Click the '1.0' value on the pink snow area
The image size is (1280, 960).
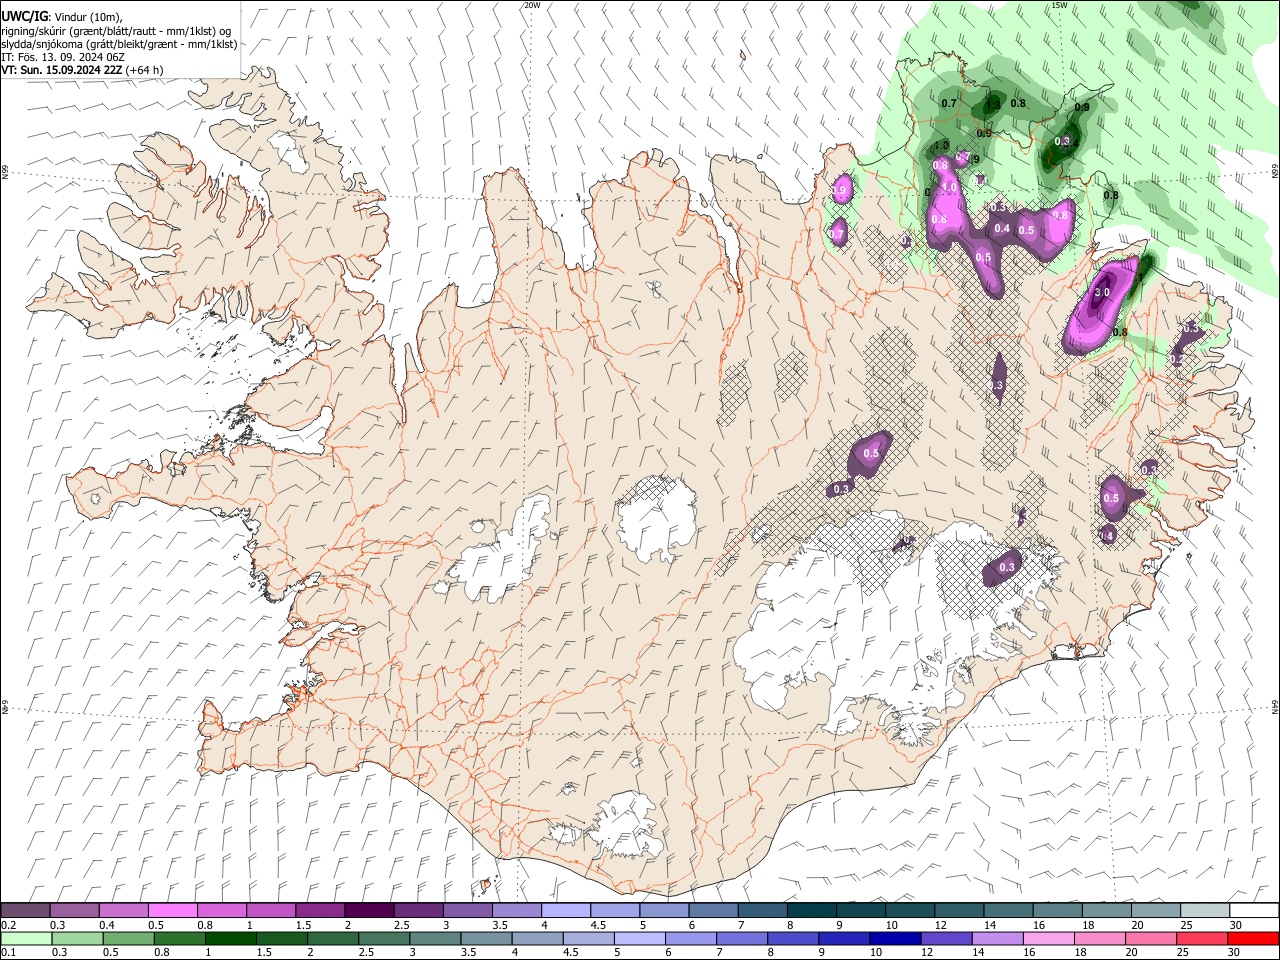pos(950,187)
